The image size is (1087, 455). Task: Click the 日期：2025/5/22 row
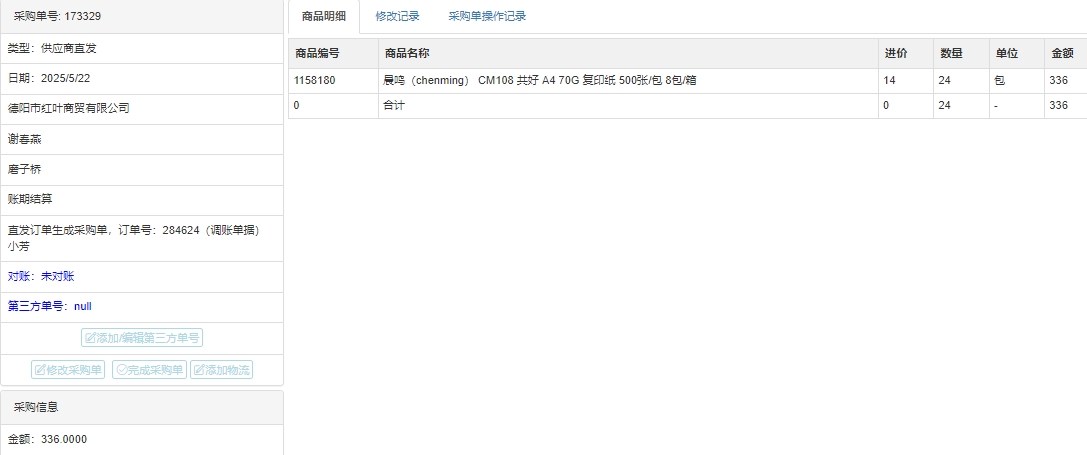pyautogui.click(x=142, y=78)
